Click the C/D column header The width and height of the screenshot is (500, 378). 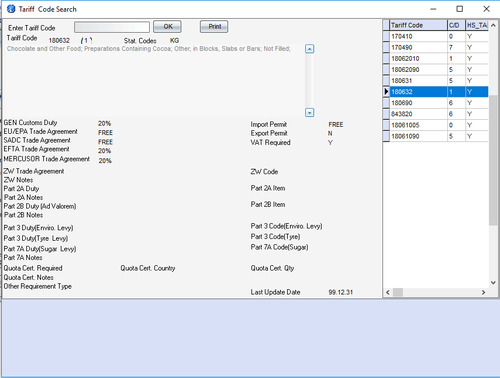(x=456, y=25)
